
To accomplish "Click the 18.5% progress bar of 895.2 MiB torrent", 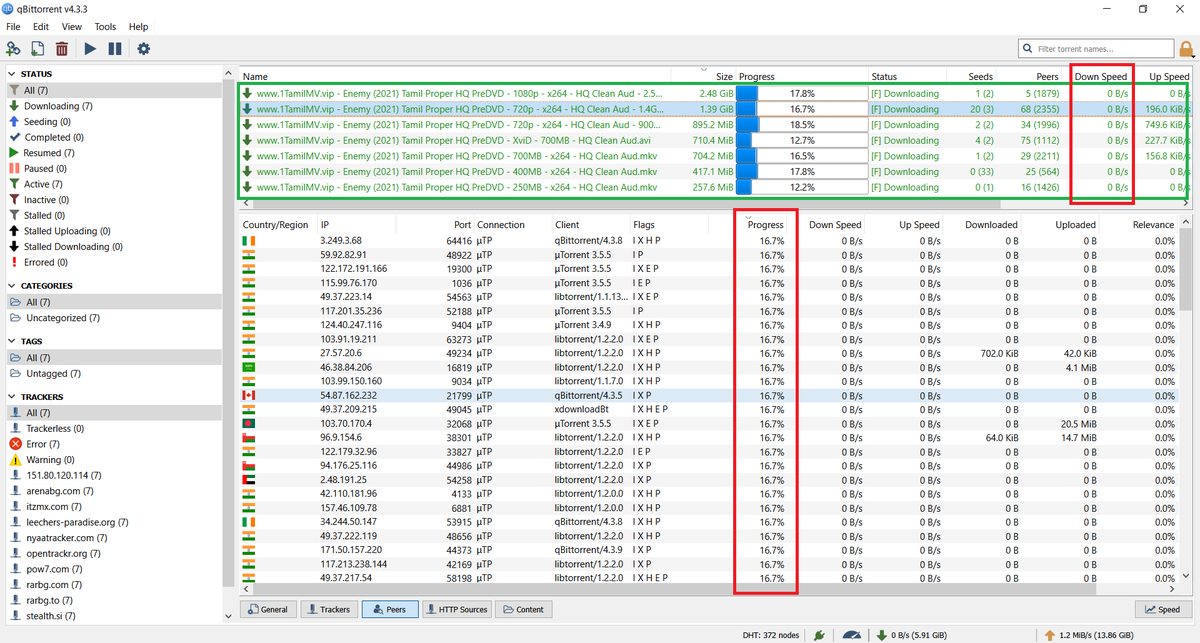I will click(801, 125).
